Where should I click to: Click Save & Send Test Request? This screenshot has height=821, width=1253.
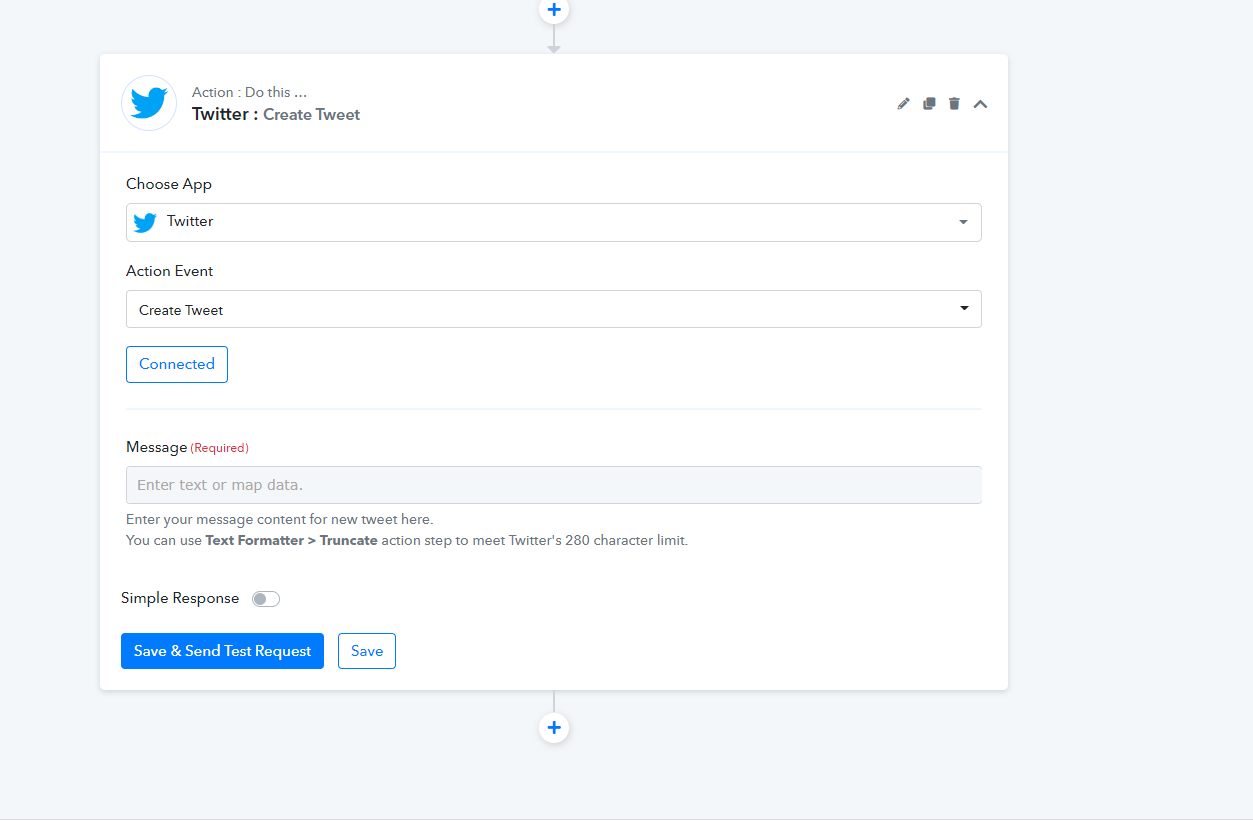[x=222, y=651]
